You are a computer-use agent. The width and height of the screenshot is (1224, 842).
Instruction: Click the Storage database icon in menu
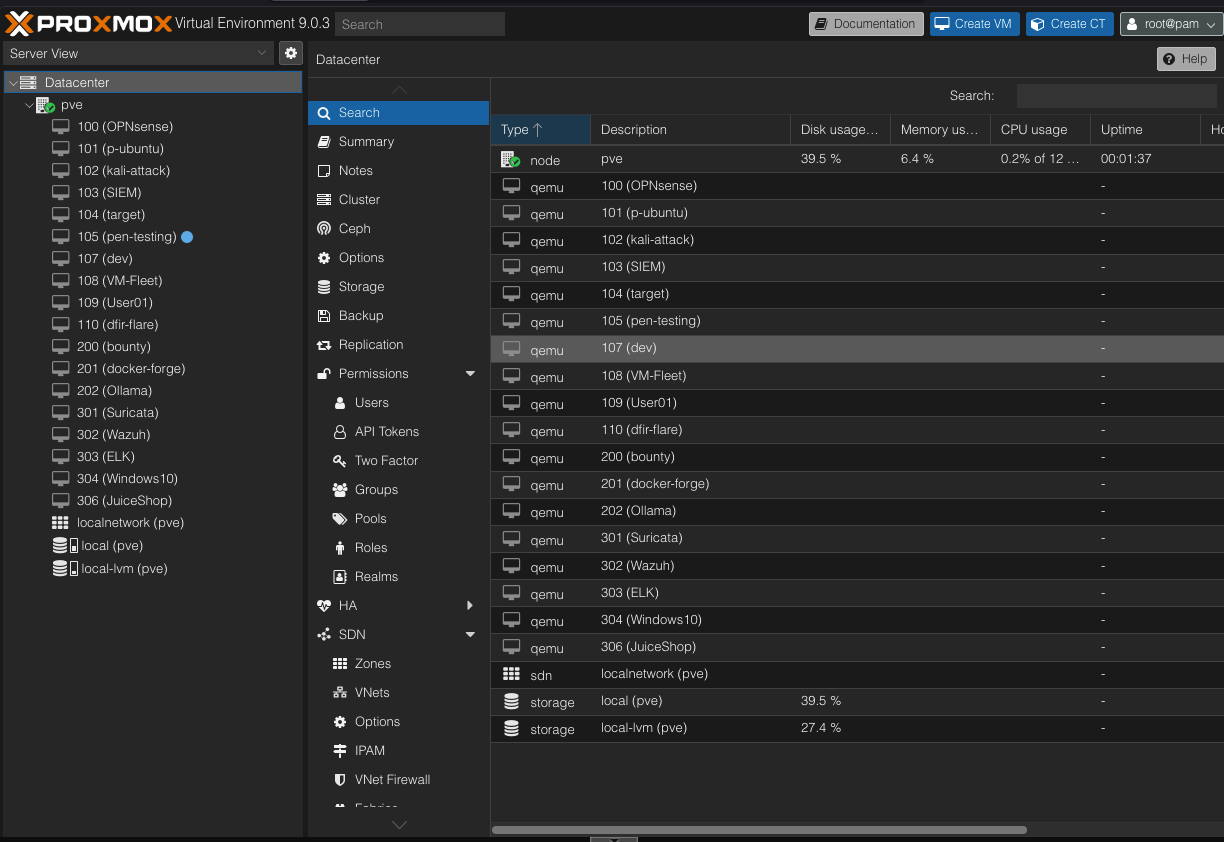pyautogui.click(x=324, y=287)
